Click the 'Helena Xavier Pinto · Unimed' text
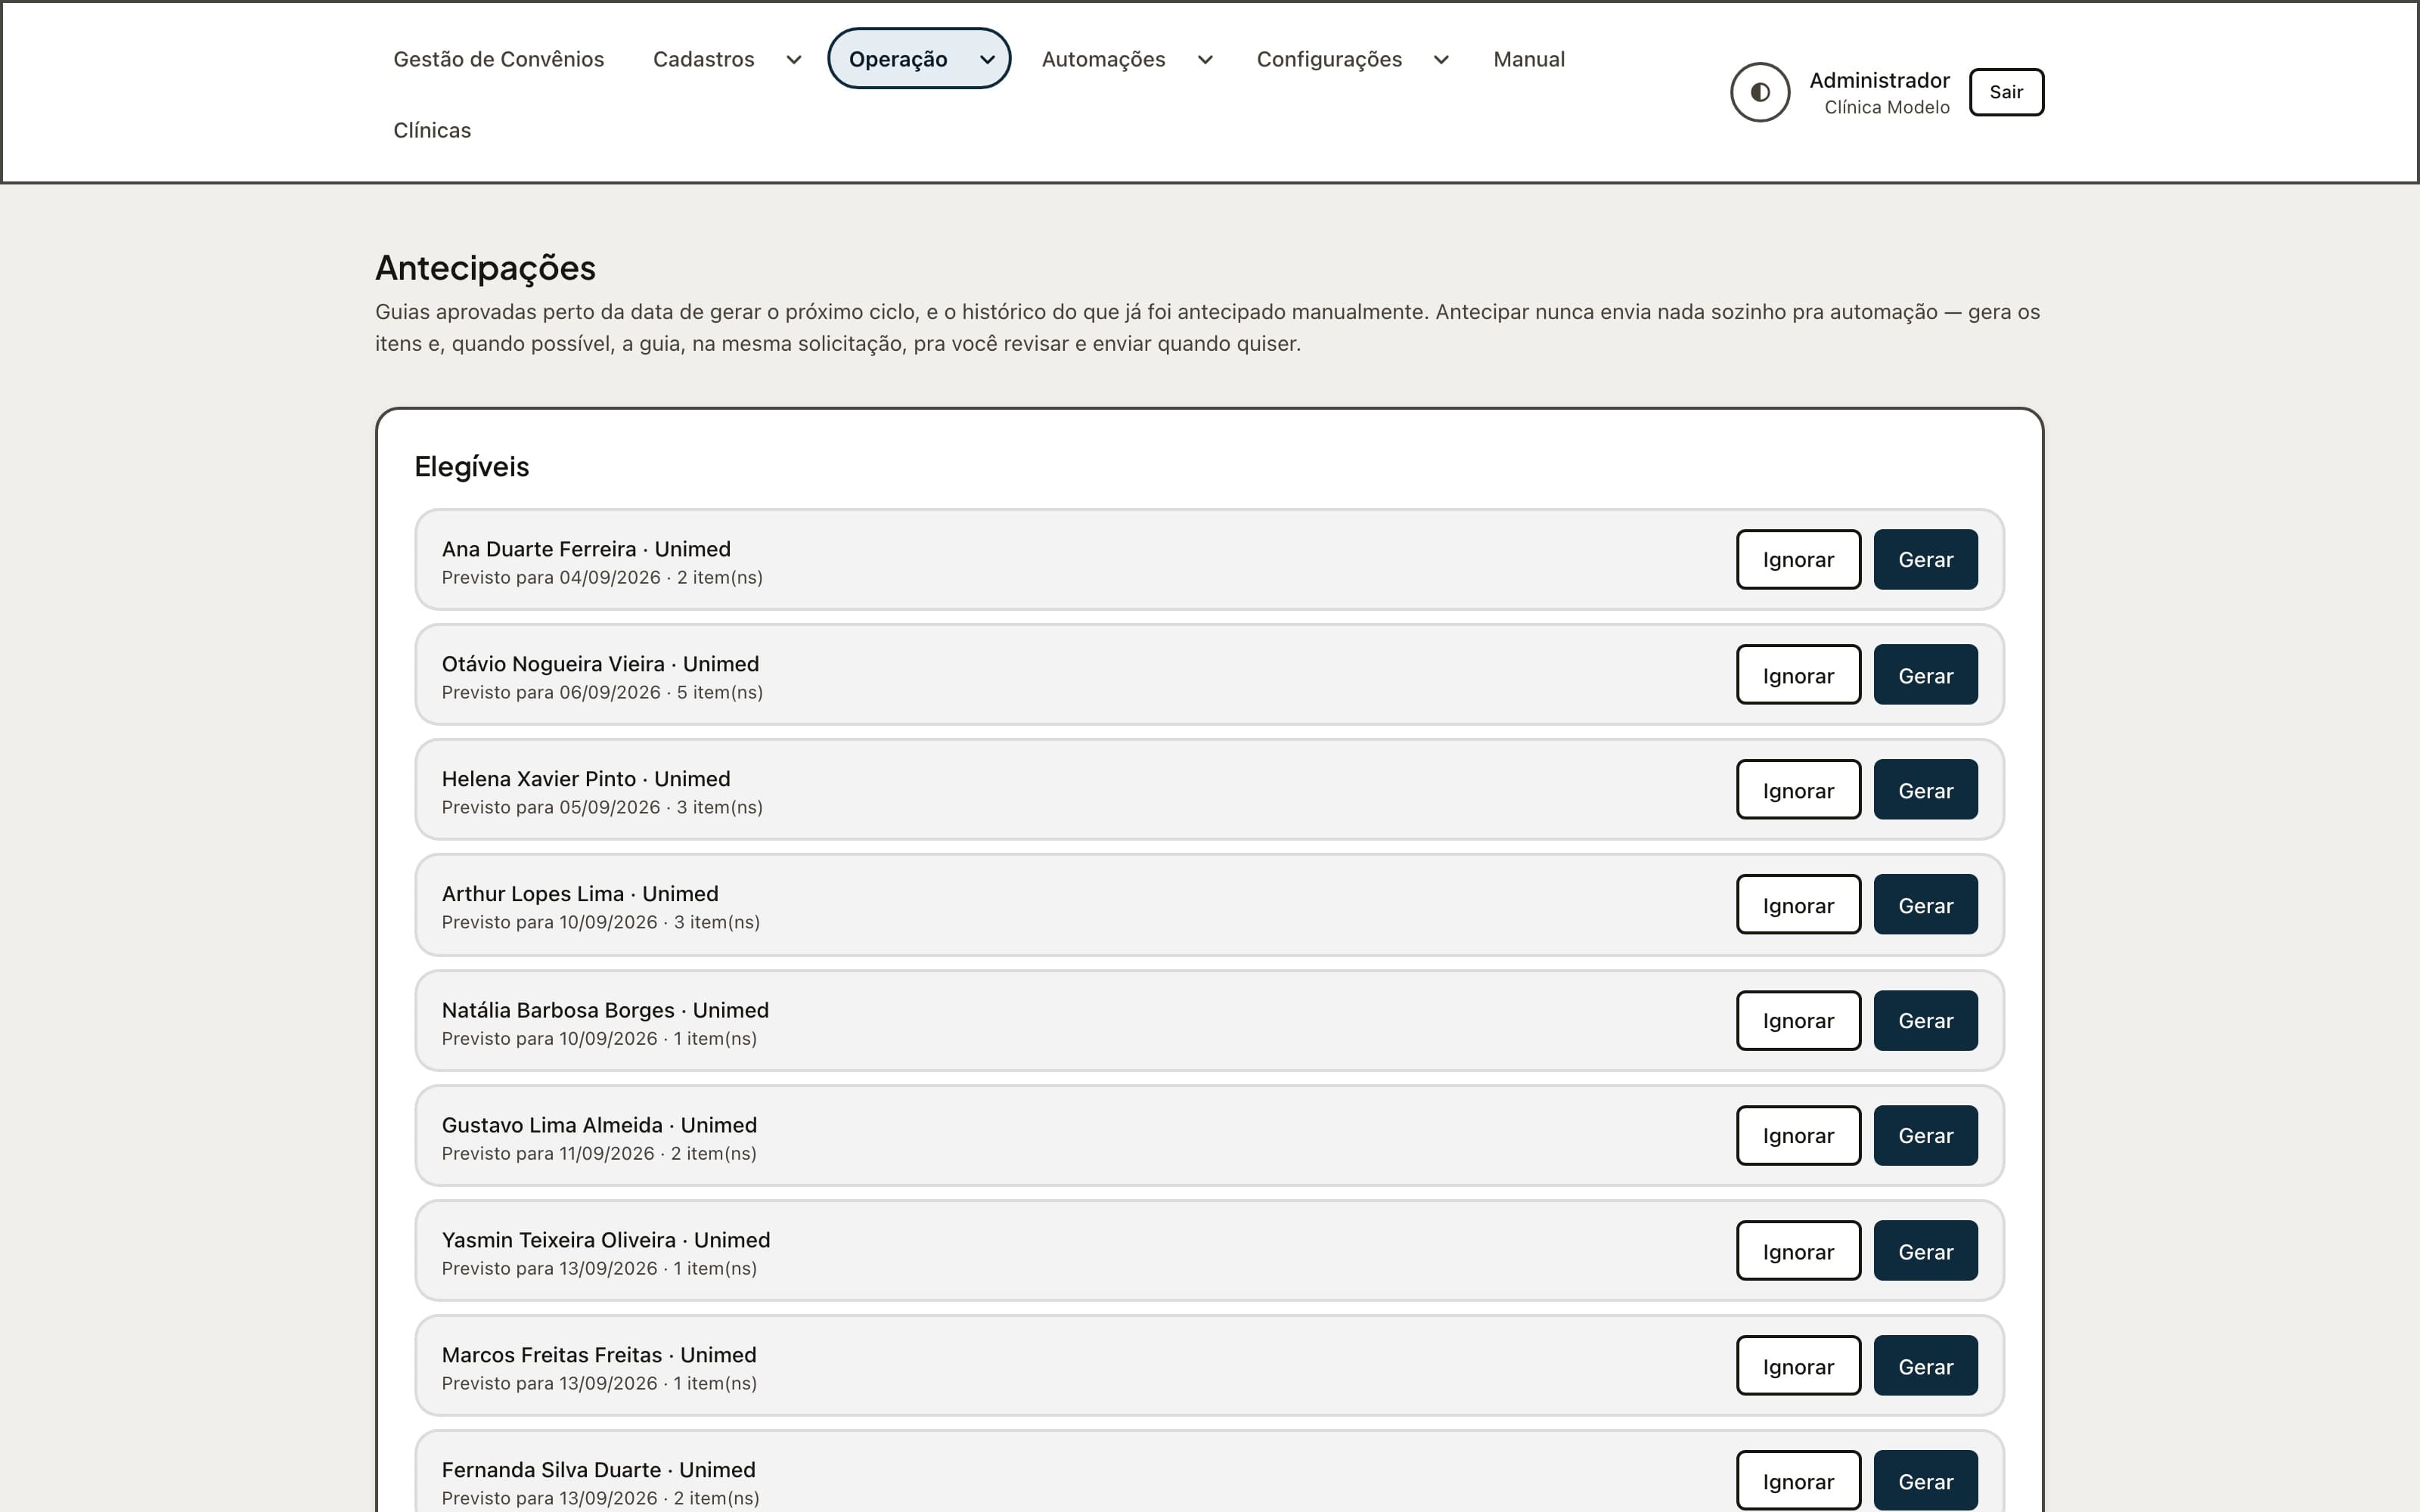This screenshot has height=1512, width=2420. [586, 779]
